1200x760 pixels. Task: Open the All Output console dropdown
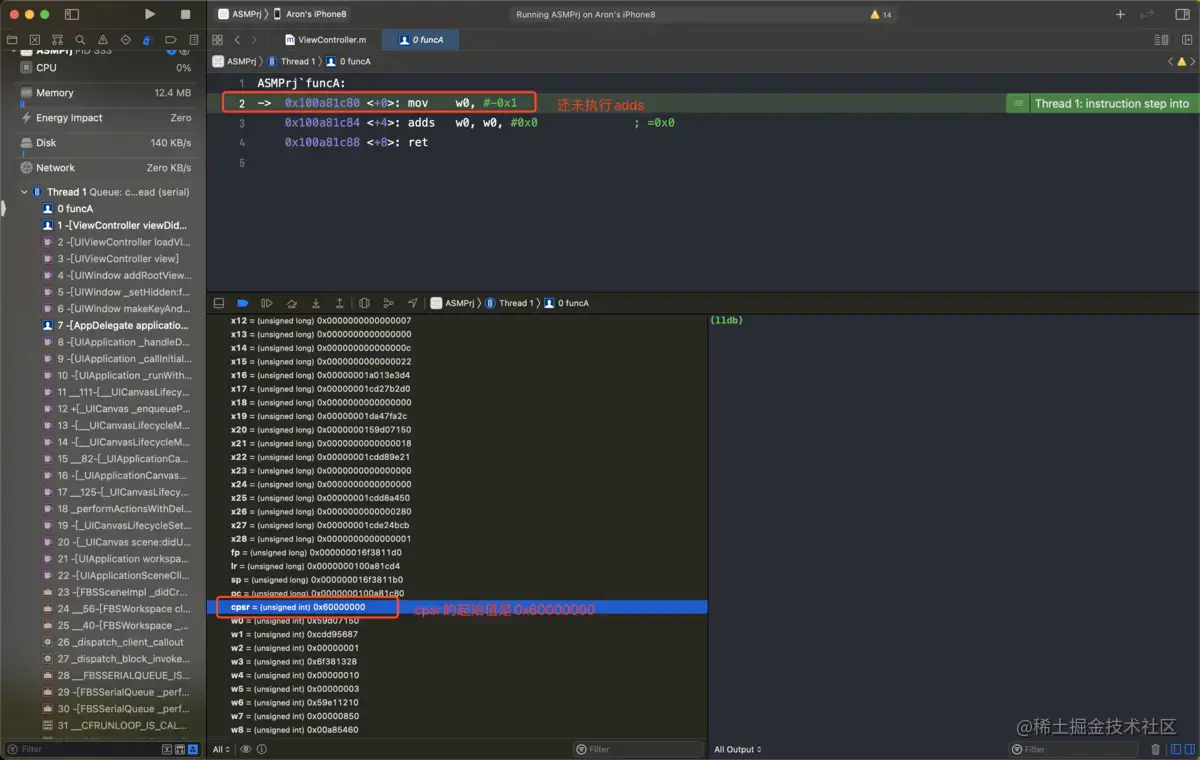[x=738, y=749]
